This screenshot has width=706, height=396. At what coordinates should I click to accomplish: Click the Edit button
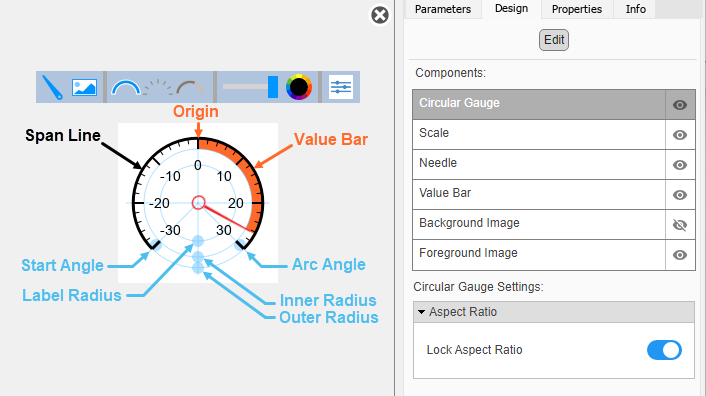tap(554, 40)
